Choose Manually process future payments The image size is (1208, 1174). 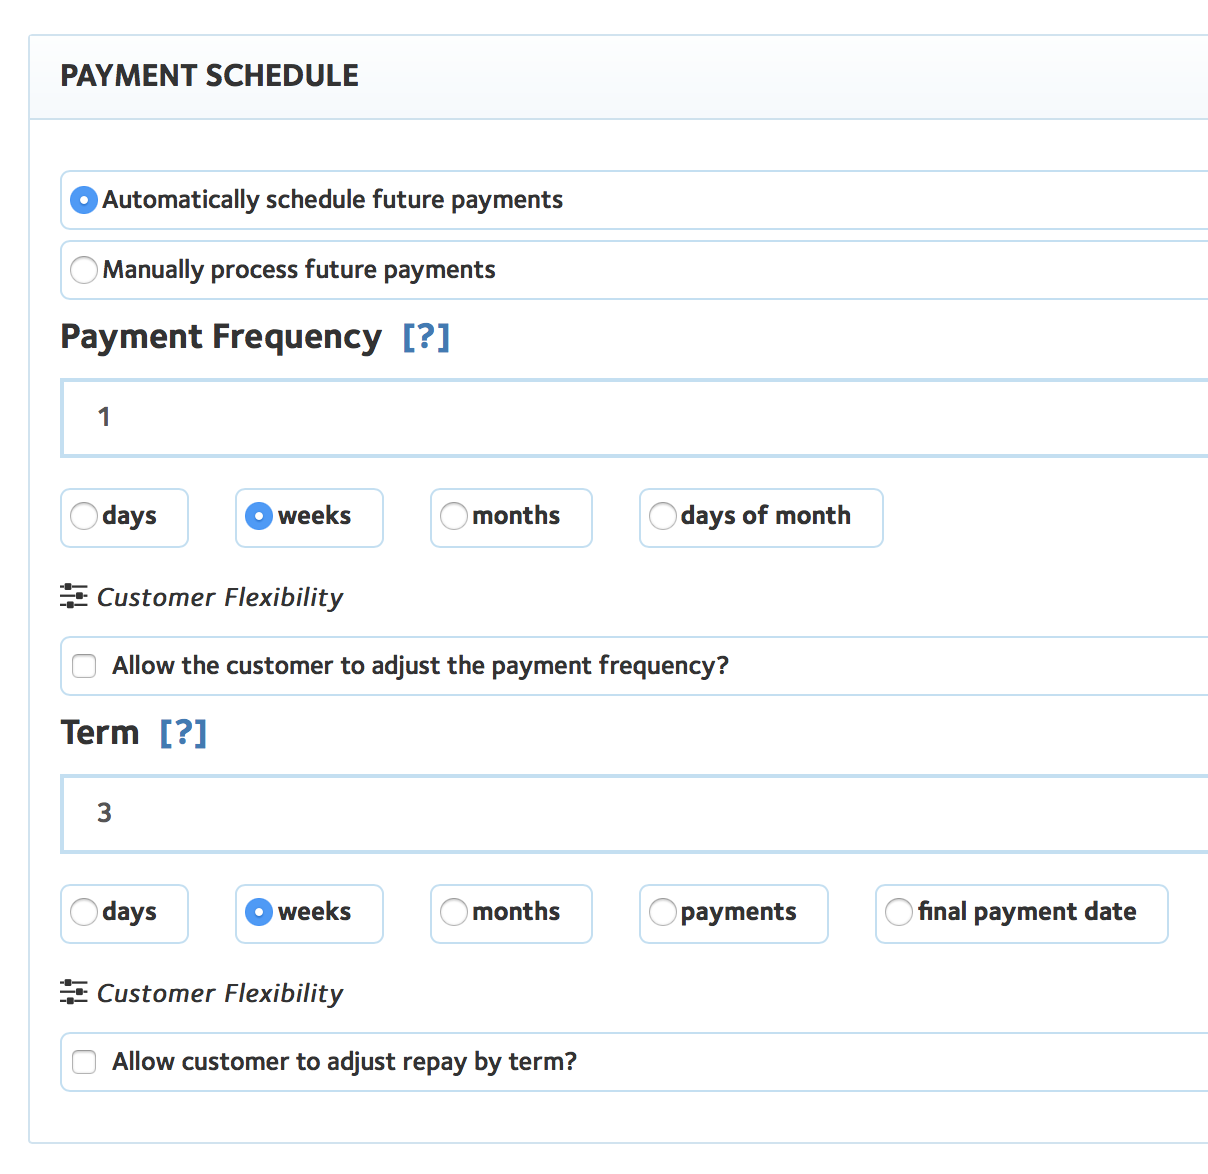[84, 270]
